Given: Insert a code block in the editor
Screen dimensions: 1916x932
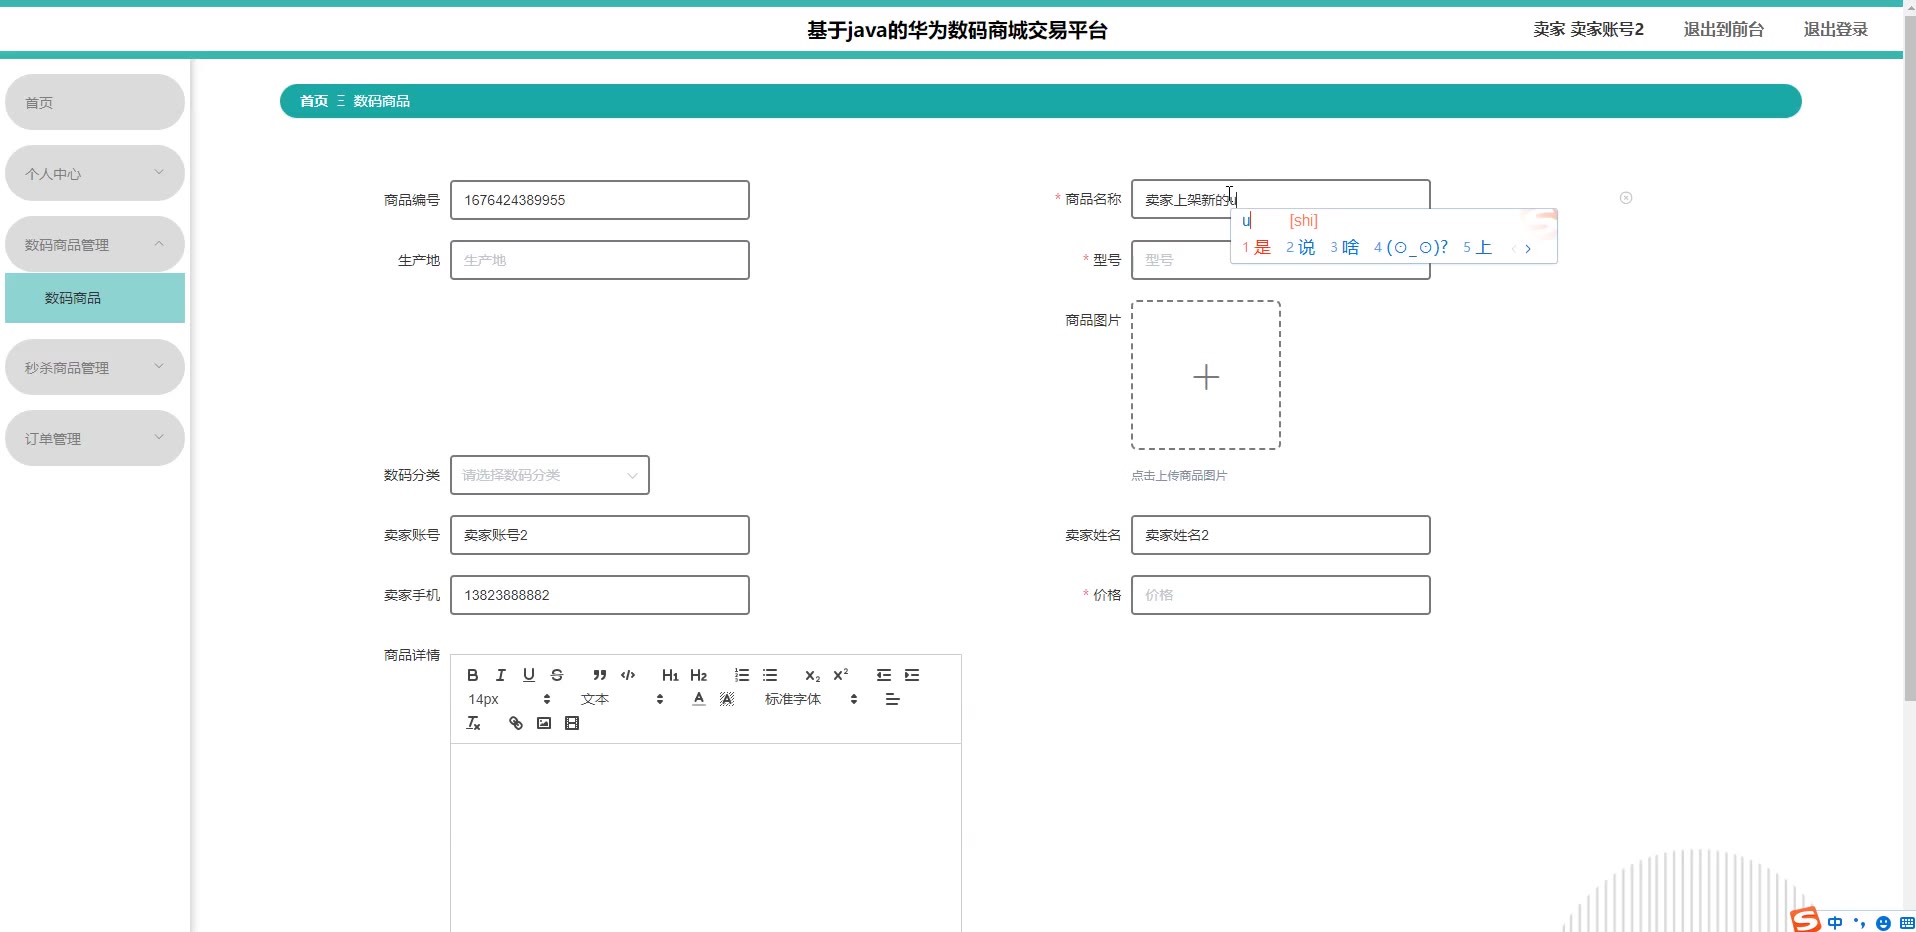Looking at the screenshot, I should tap(628, 675).
